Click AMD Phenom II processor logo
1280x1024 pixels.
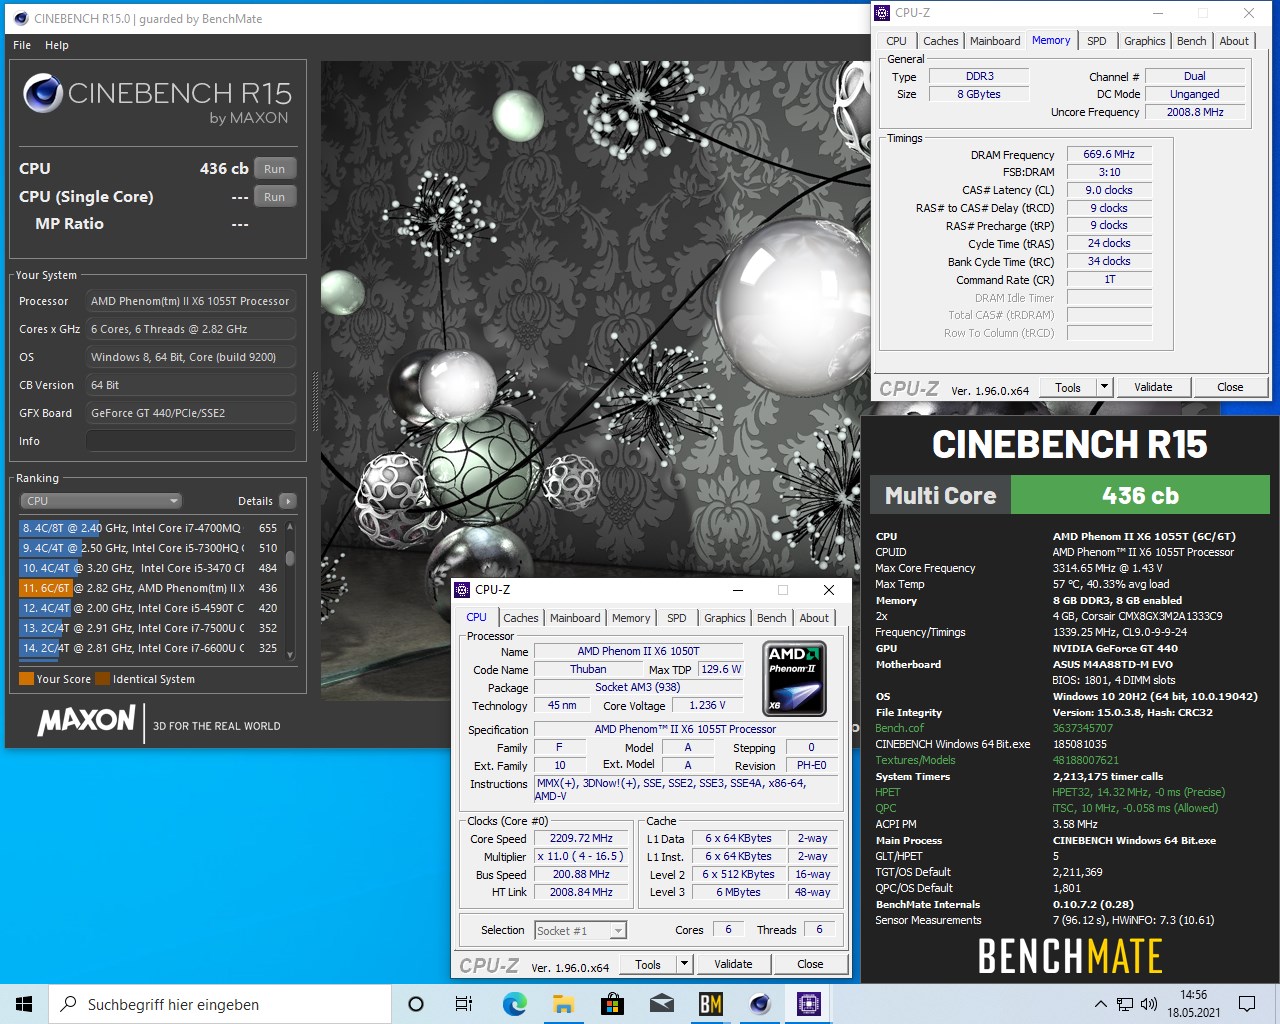point(795,679)
